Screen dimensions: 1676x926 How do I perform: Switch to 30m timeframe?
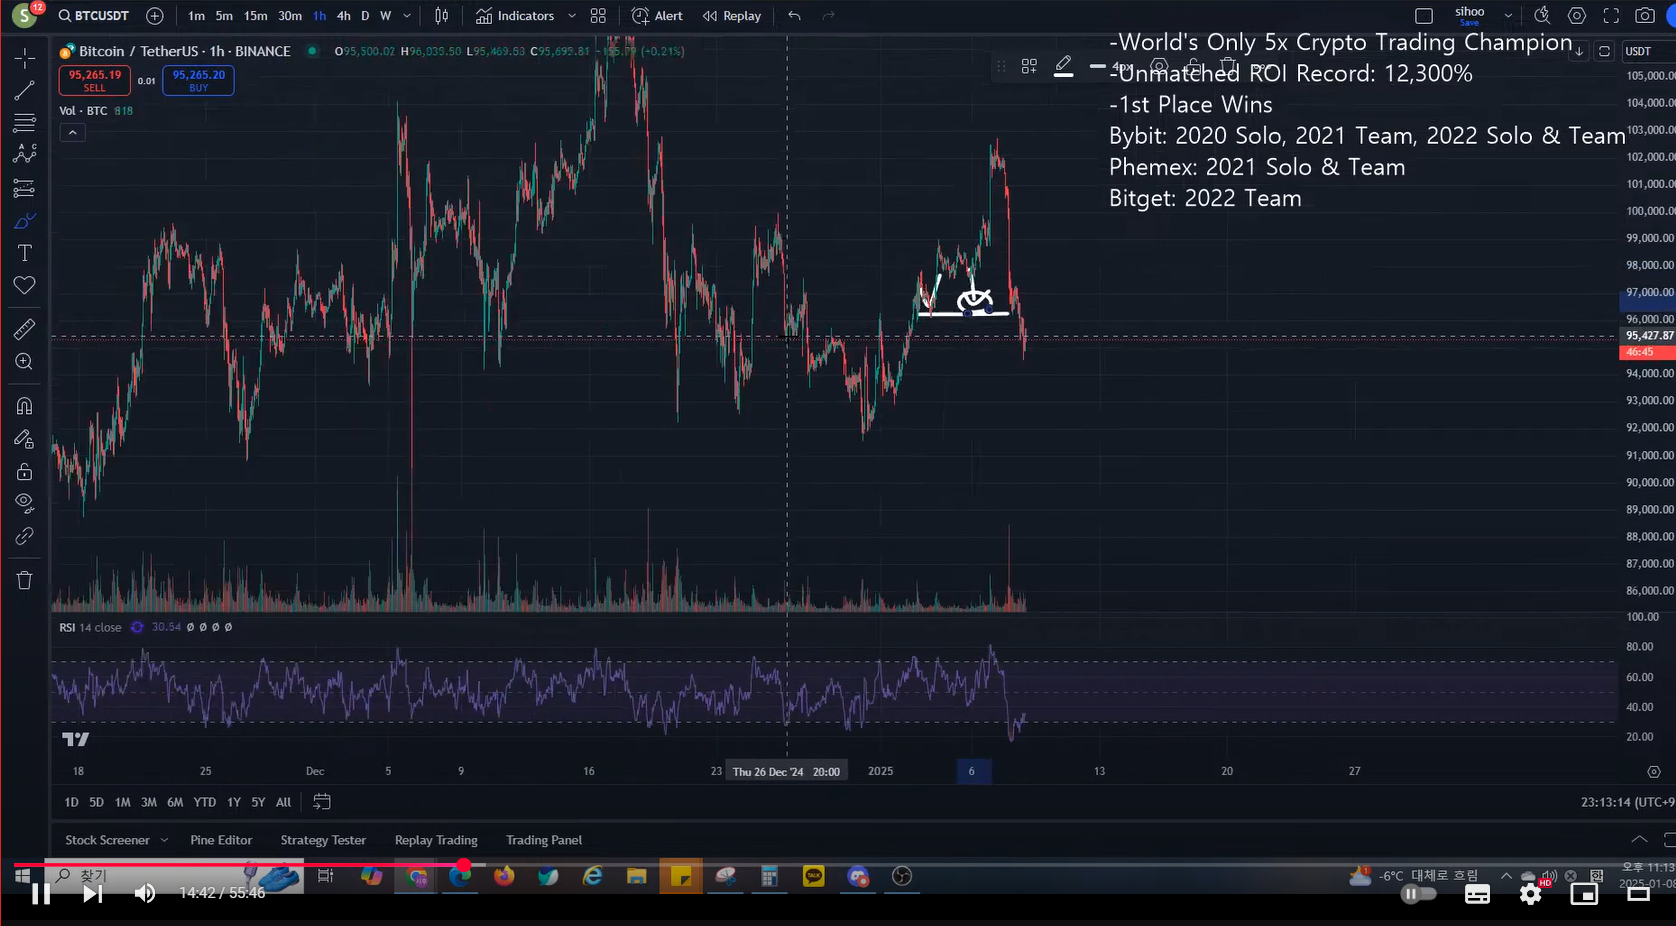(x=290, y=16)
